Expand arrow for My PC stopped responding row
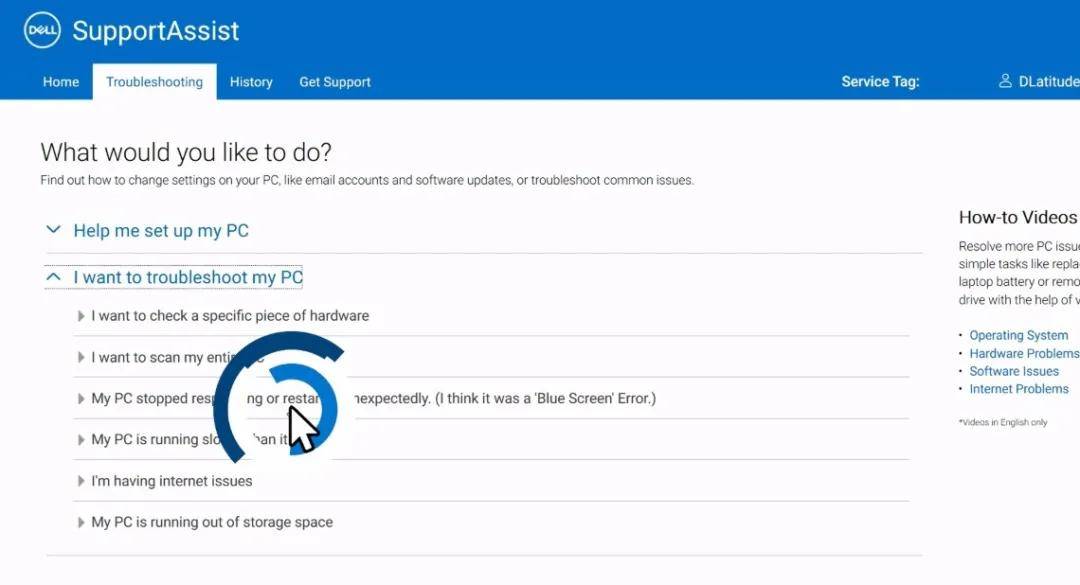The height and width of the screenshot is (585, 1080). 81,398
